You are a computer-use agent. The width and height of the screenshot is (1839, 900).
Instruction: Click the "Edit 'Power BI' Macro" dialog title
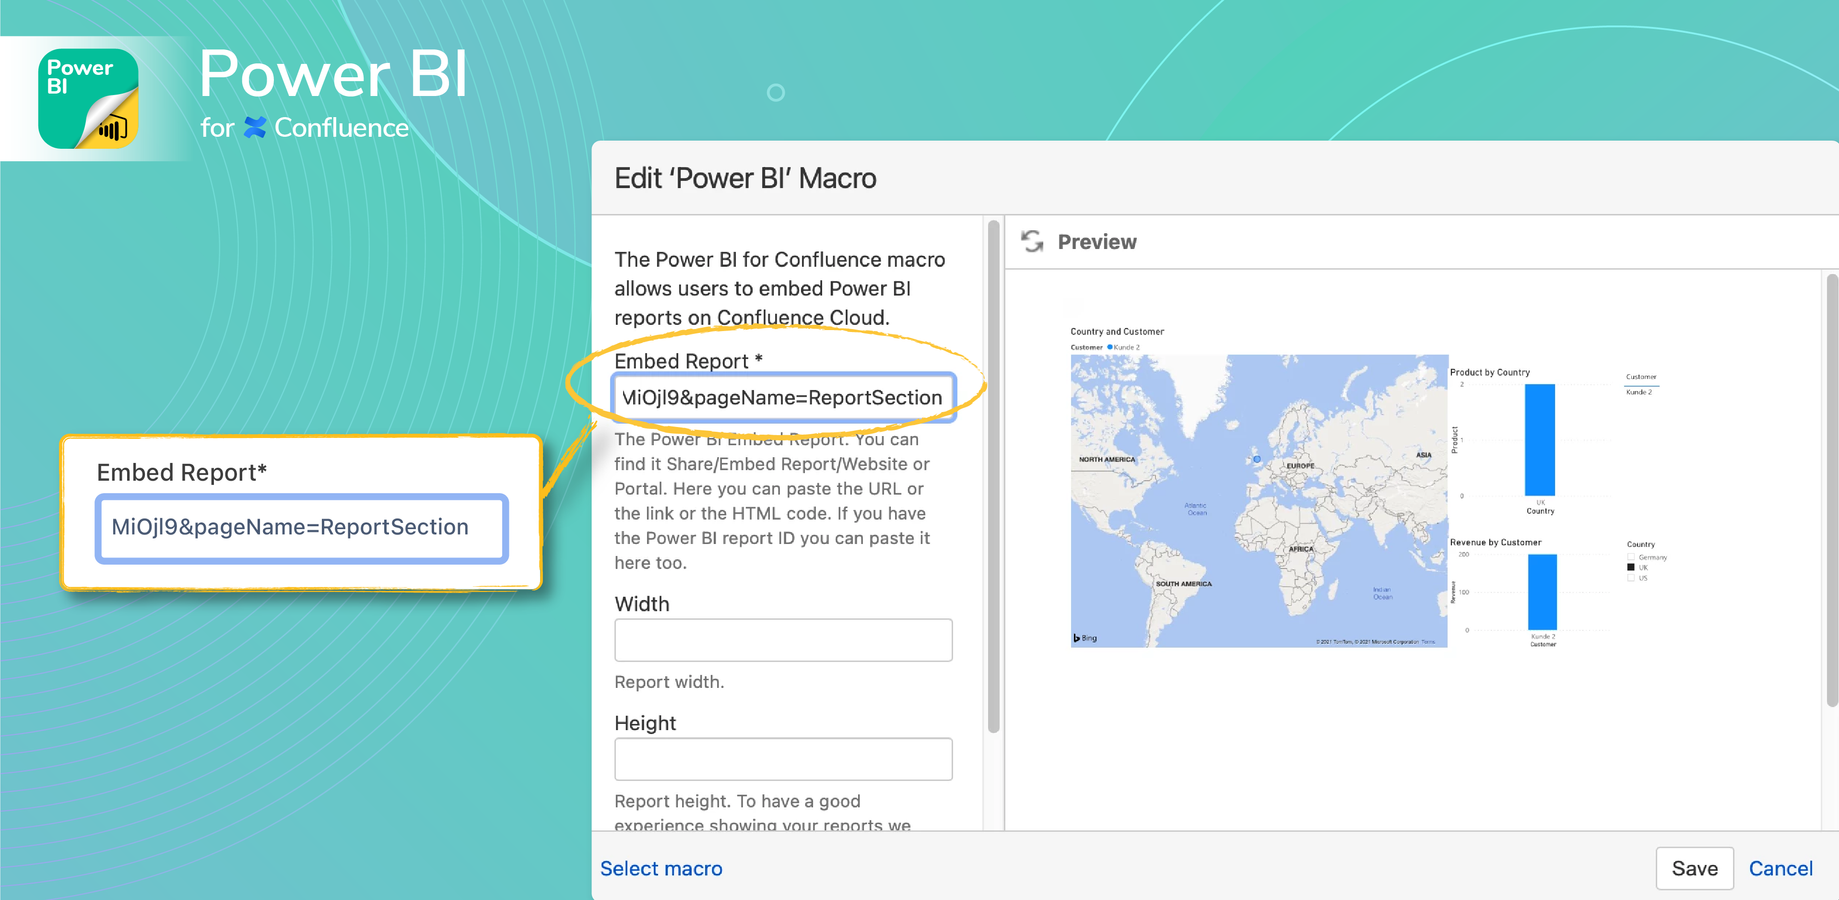pos(745,178)
